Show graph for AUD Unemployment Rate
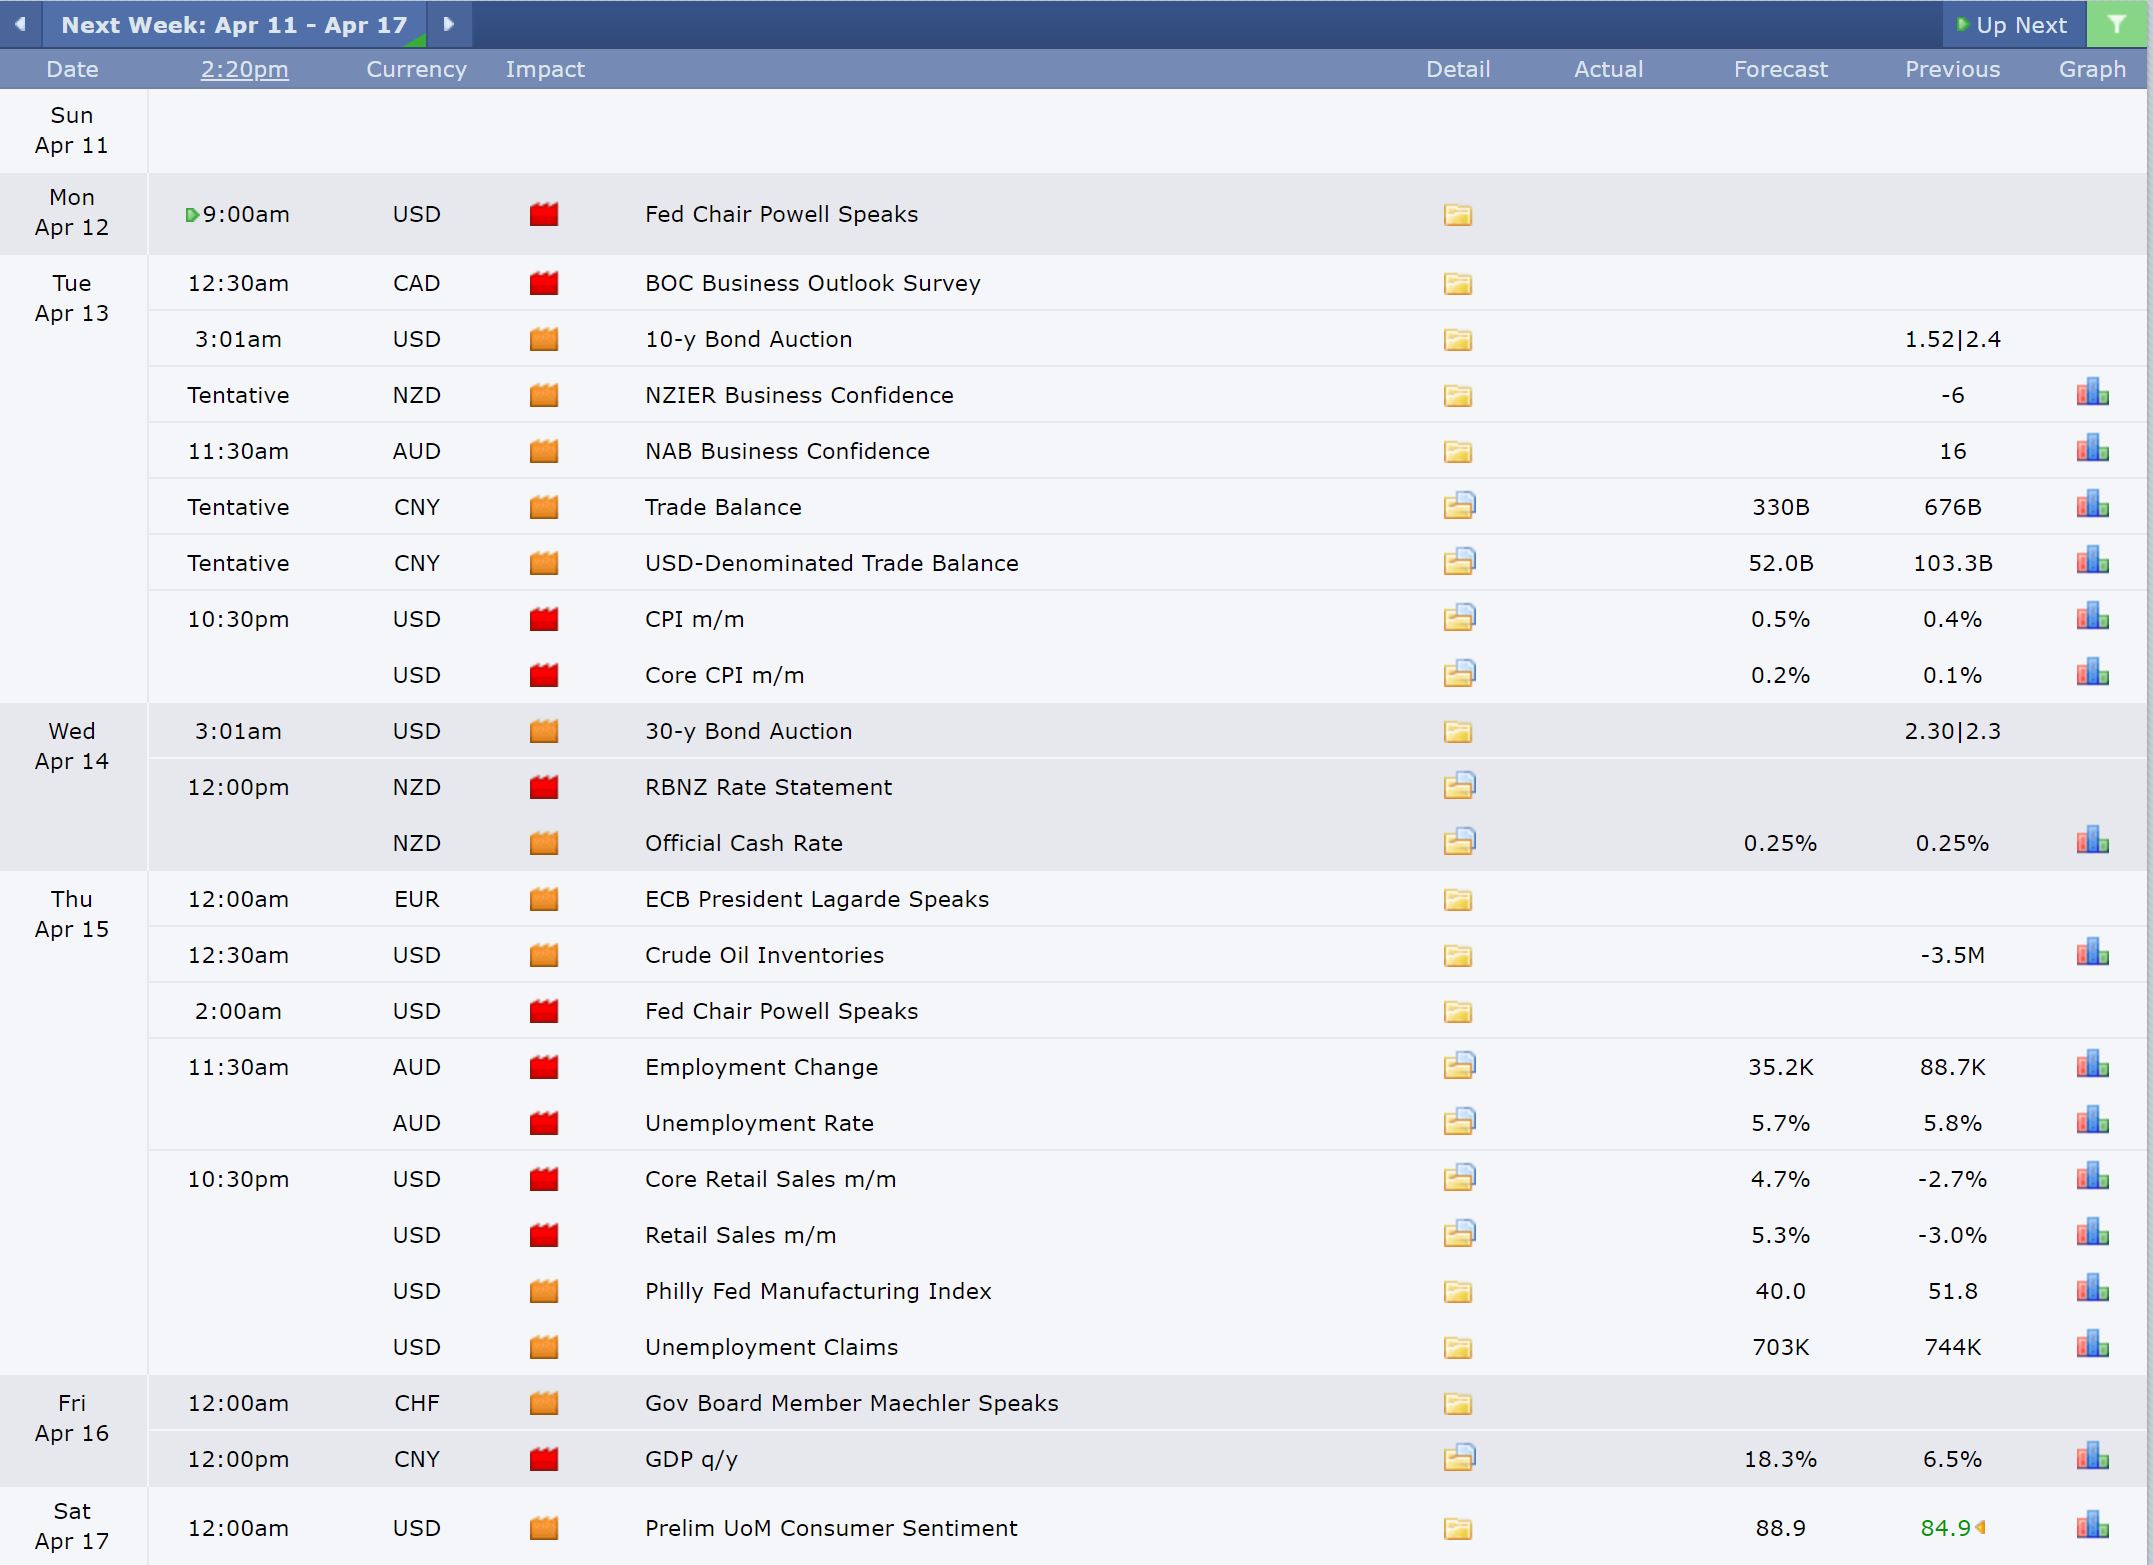 coord(2092,1121)
